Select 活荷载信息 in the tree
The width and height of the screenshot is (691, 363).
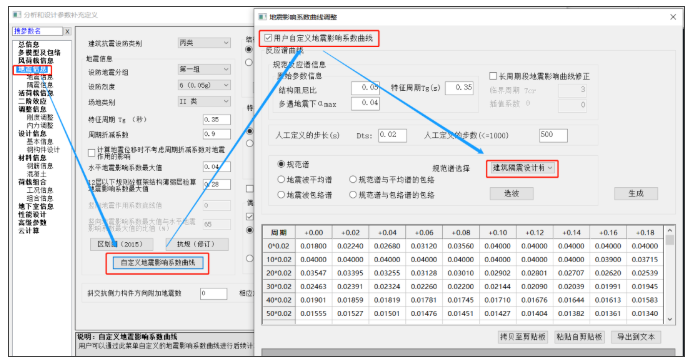pos(36,93)
